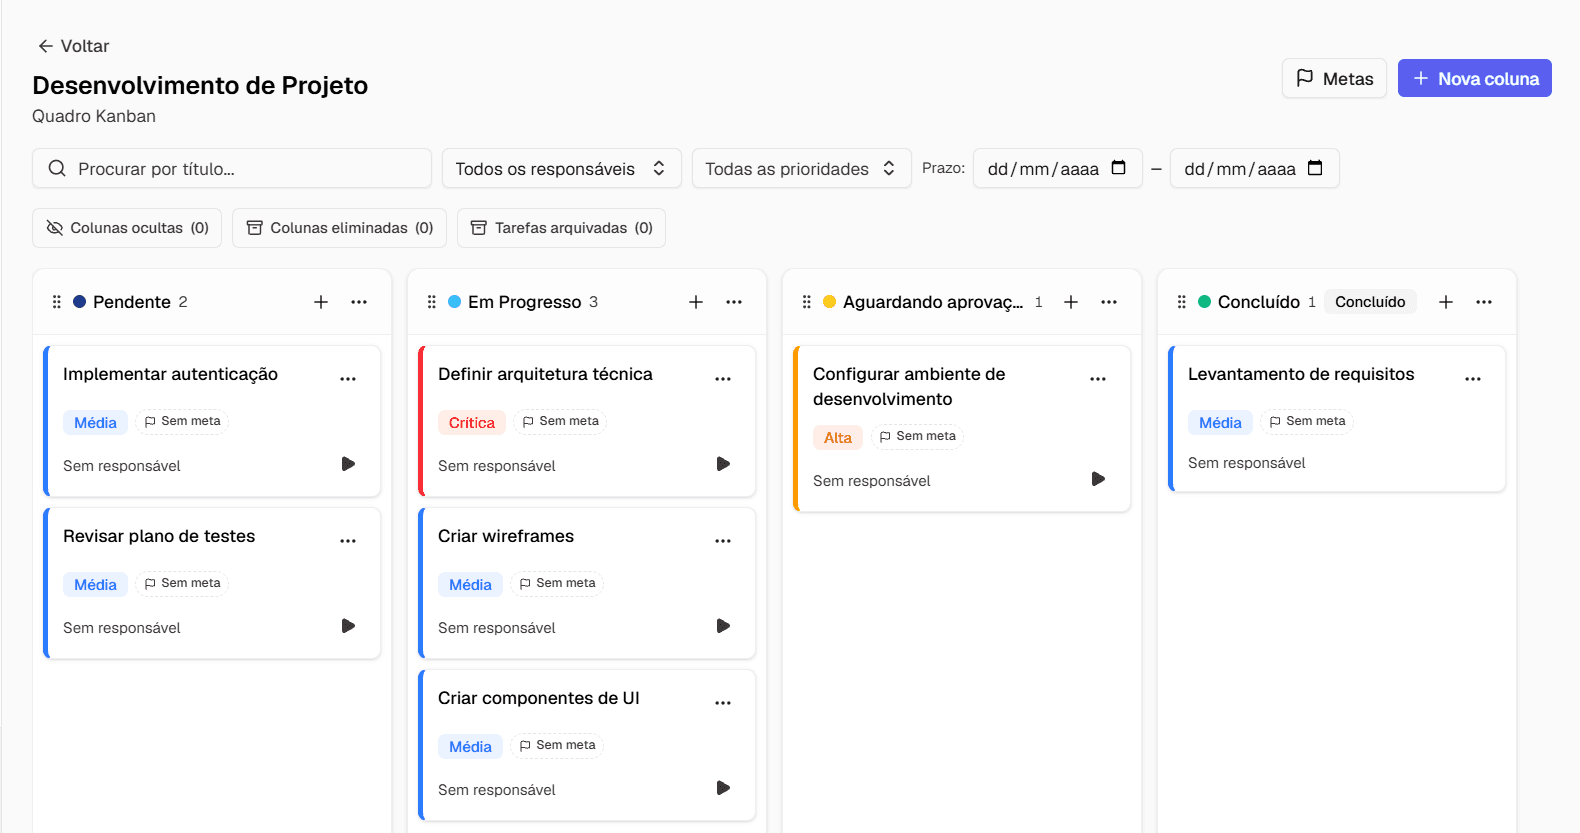This screenshot has width=1580, height=833.
Task: Start timer on Configurar ambiente de desenvolvimento card
Action: pyautogui.click(x=1098, y=479)
